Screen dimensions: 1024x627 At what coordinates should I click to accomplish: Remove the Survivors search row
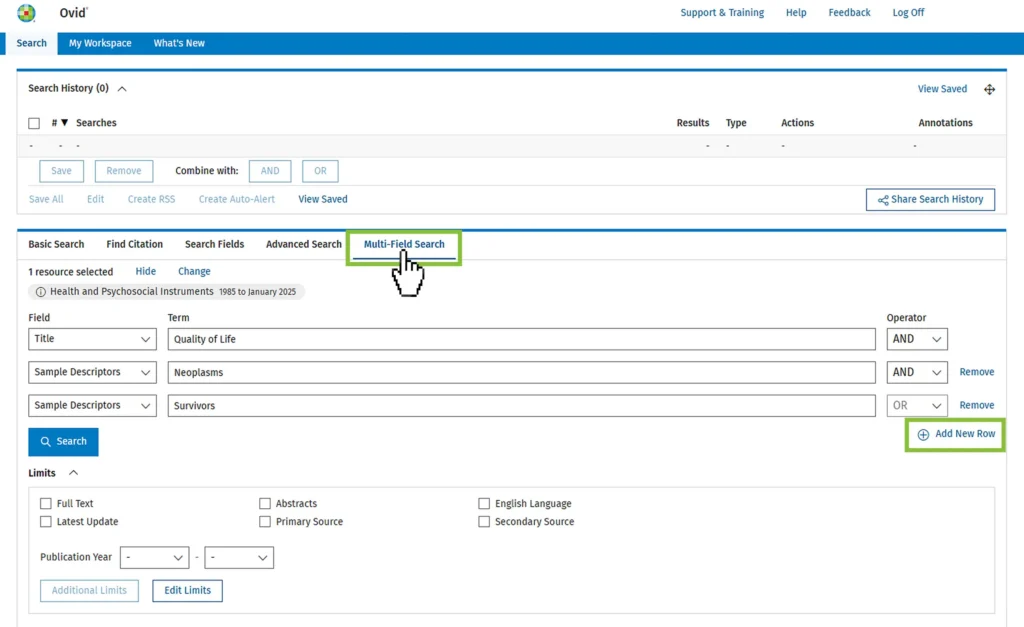click(976, 406)
